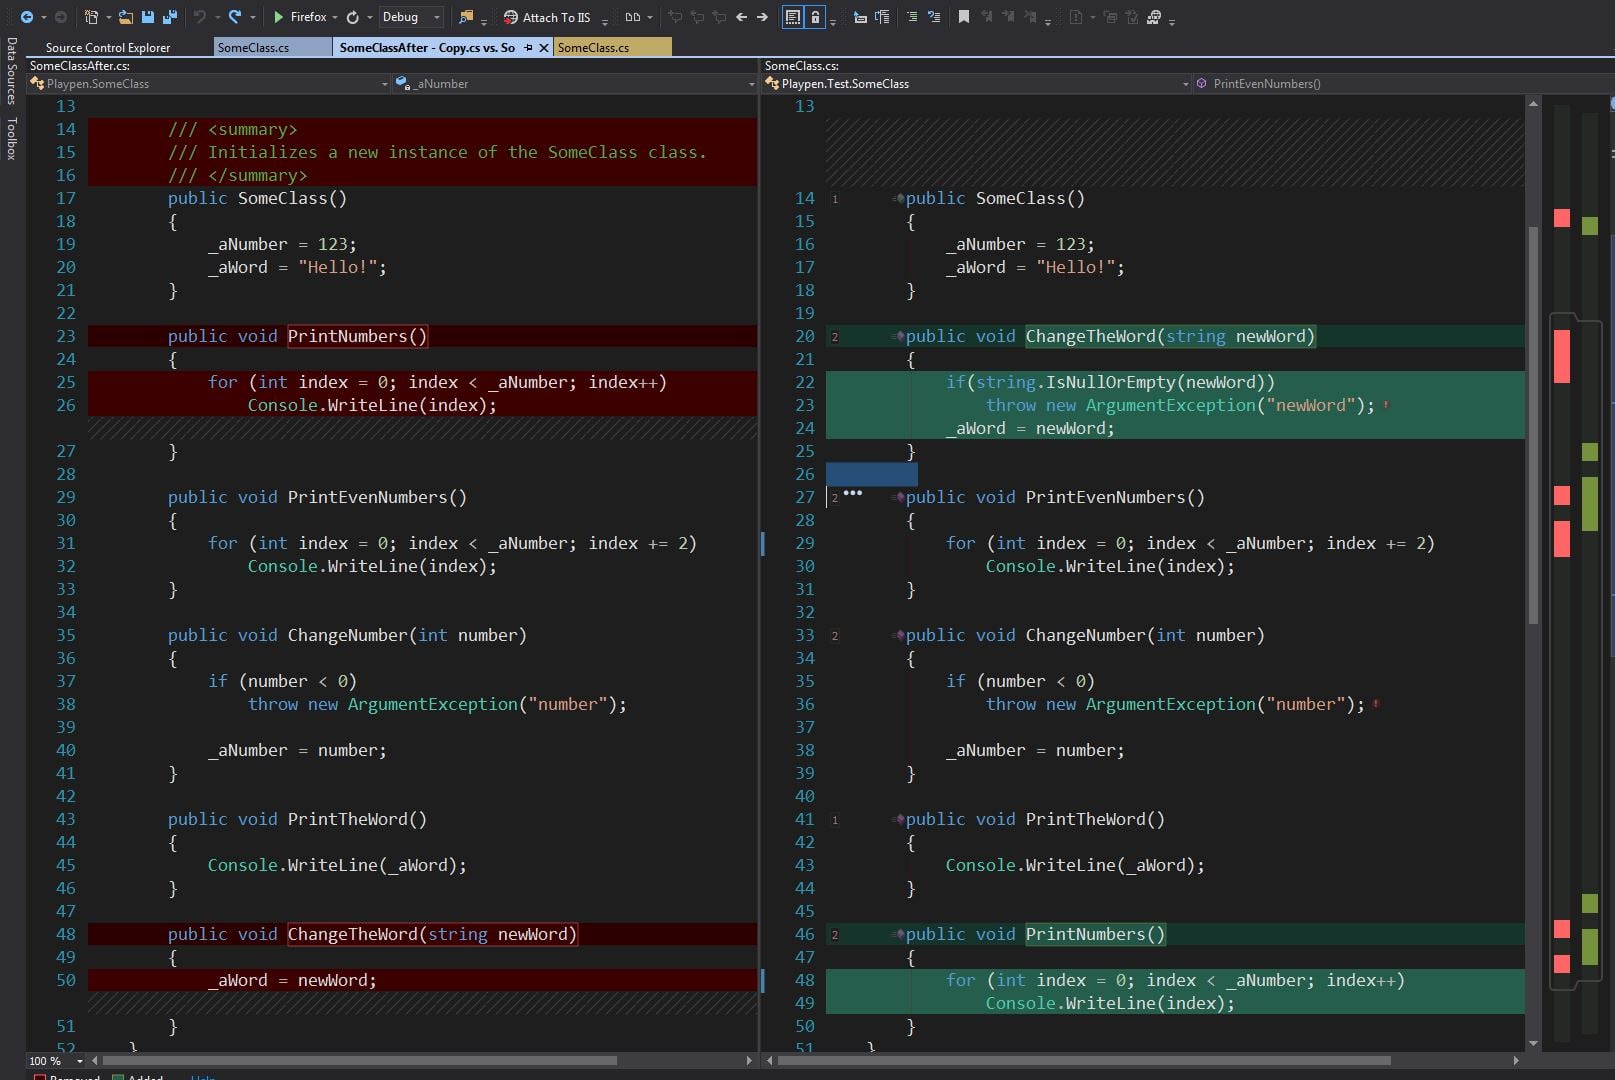Click the Save All toolbar icon

click(x=169, y=17)
